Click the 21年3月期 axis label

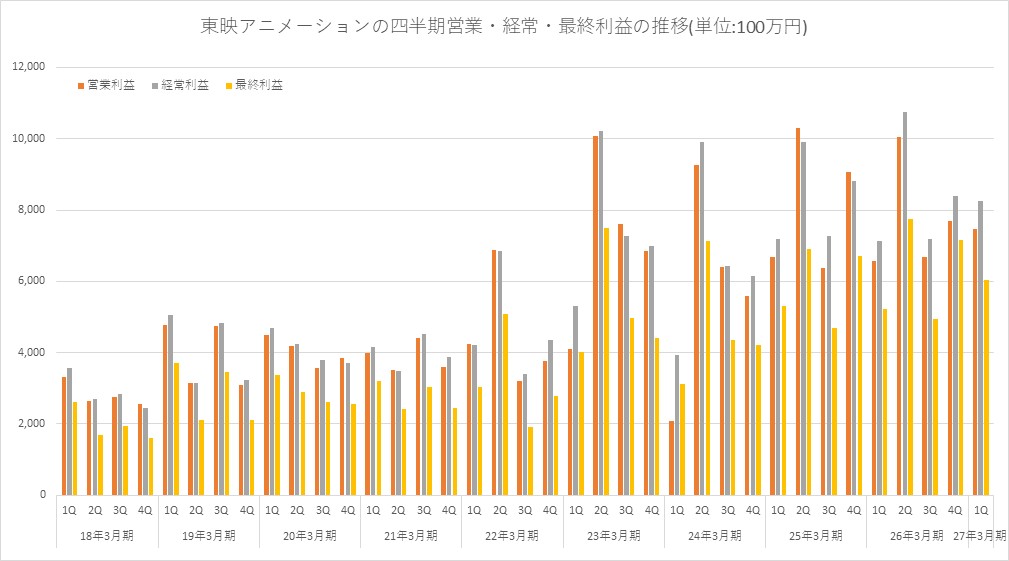(411, 535)
